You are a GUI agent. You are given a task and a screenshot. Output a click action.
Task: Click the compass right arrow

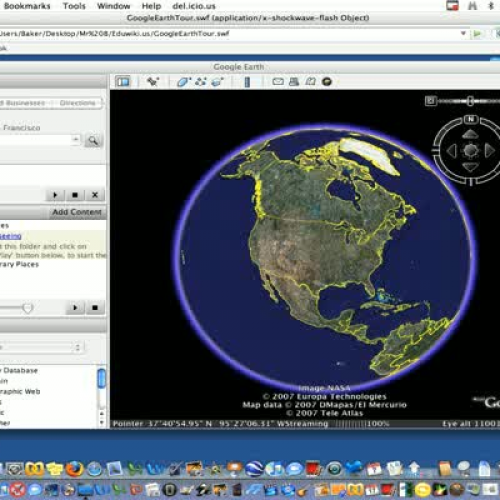click(x=489, y=151)
